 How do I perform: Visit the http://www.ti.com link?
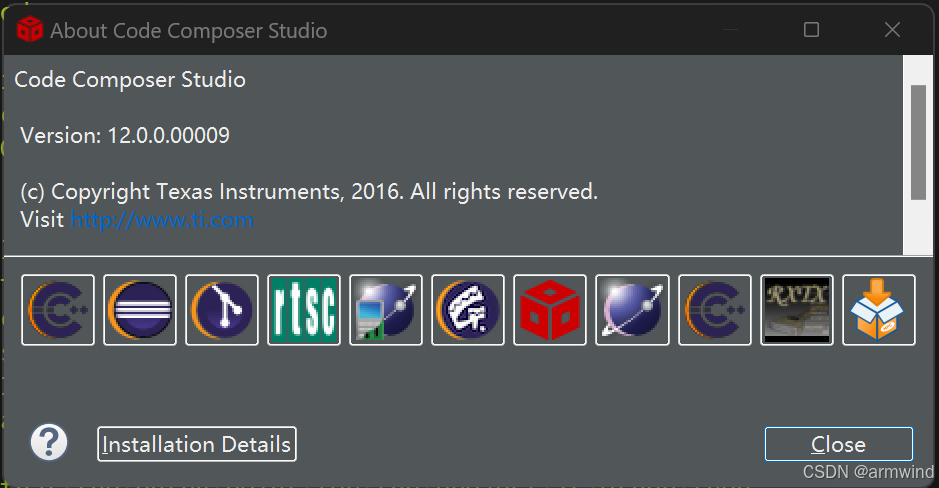point(162,220)
